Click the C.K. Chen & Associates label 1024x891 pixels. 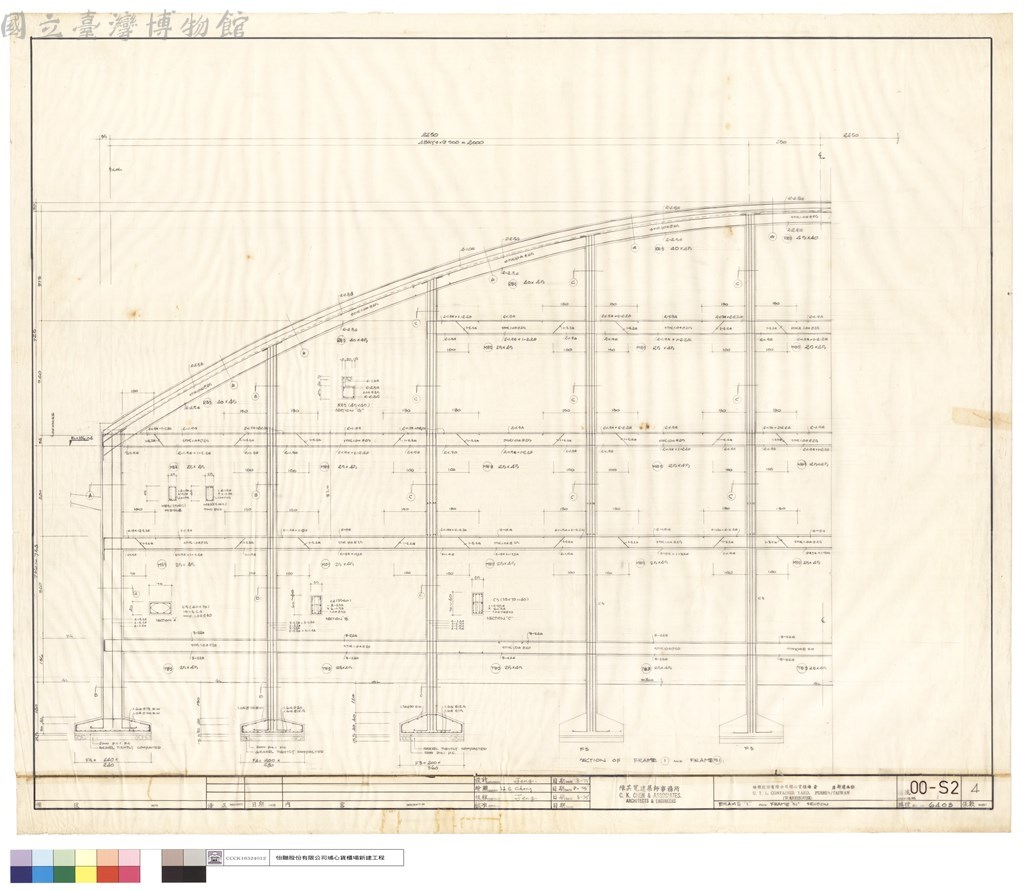coord(650,796)
